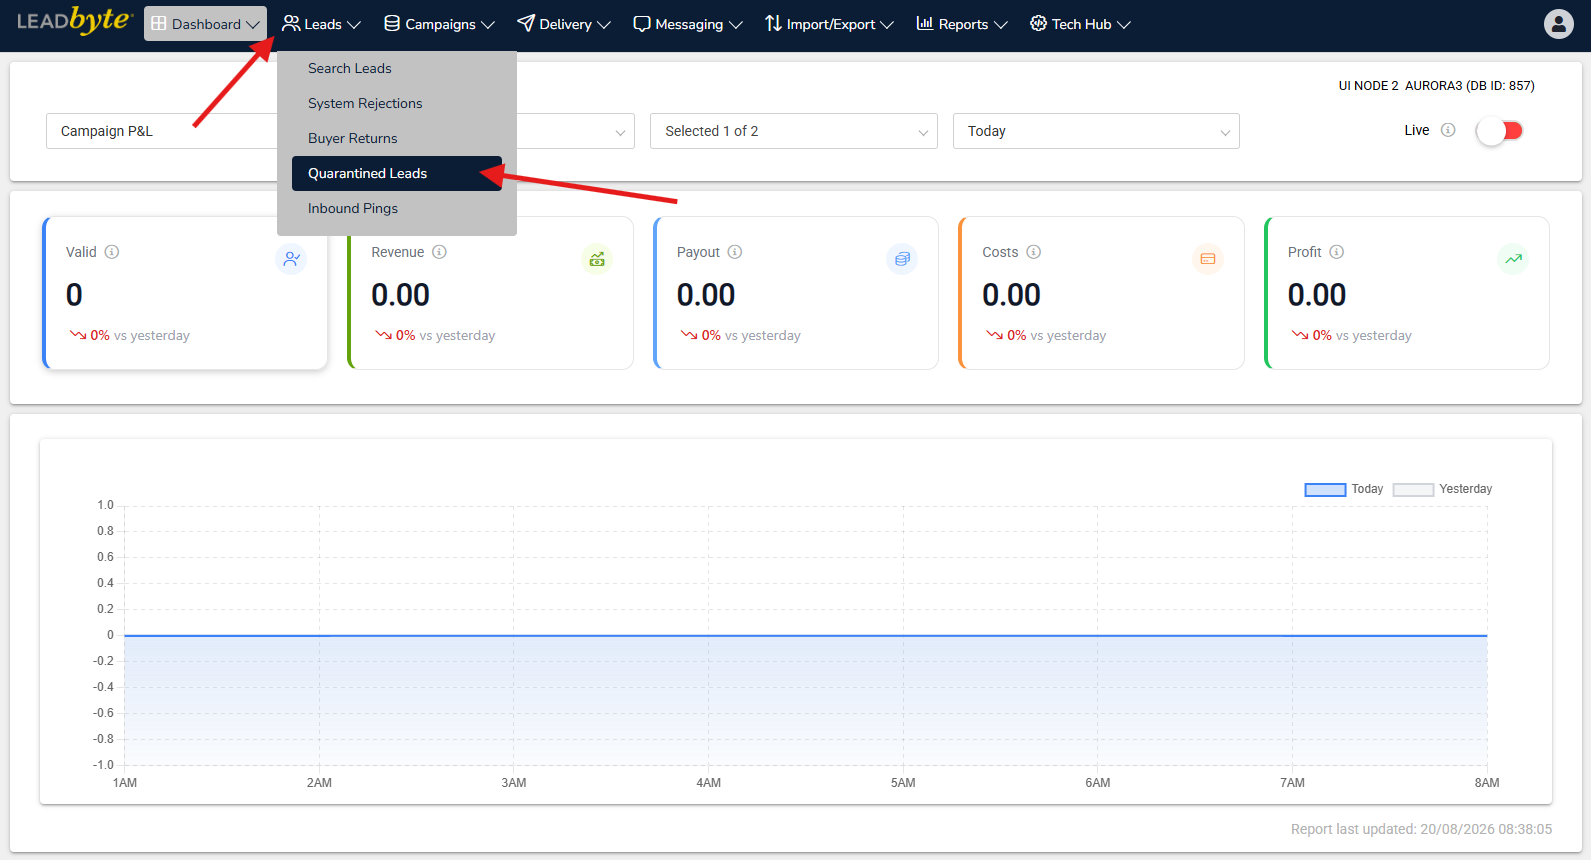
Task: Click the UI NODE 2 AURORA3 text
Action: (1436, 86)
